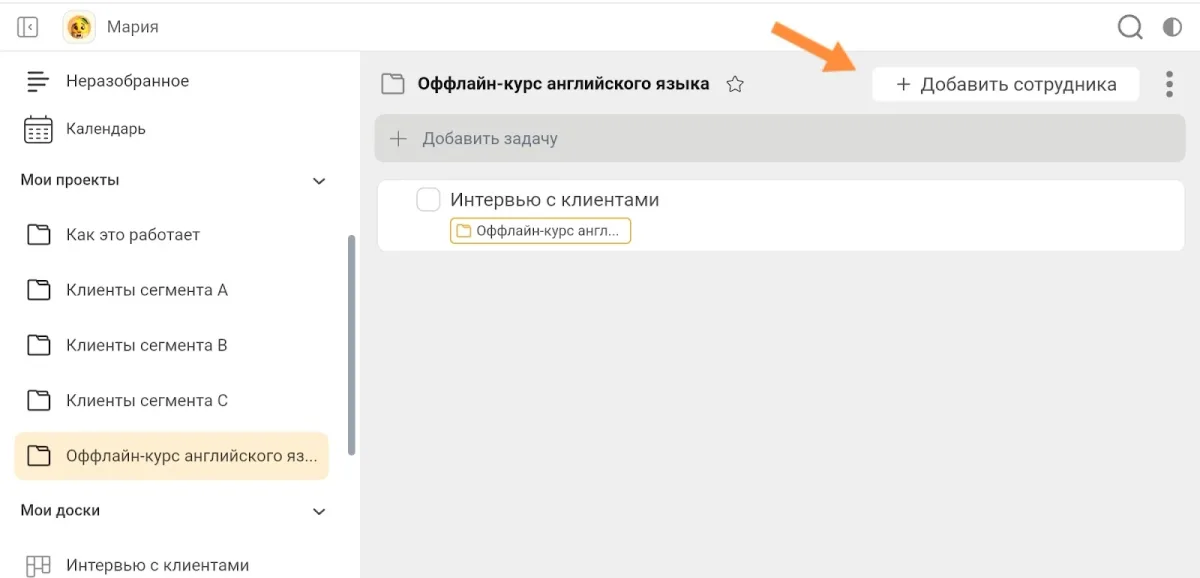
Task: Collapse the sidebar with the panel icon
Action: click(x=28, y=27)
